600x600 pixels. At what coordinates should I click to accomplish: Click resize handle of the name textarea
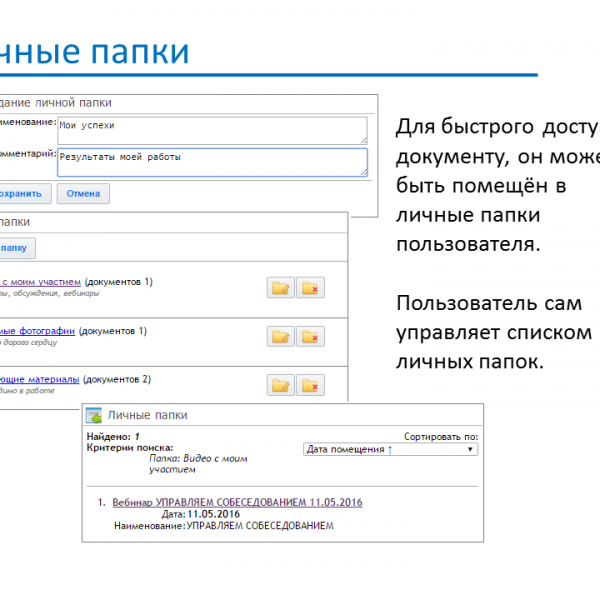coord(362,139)
